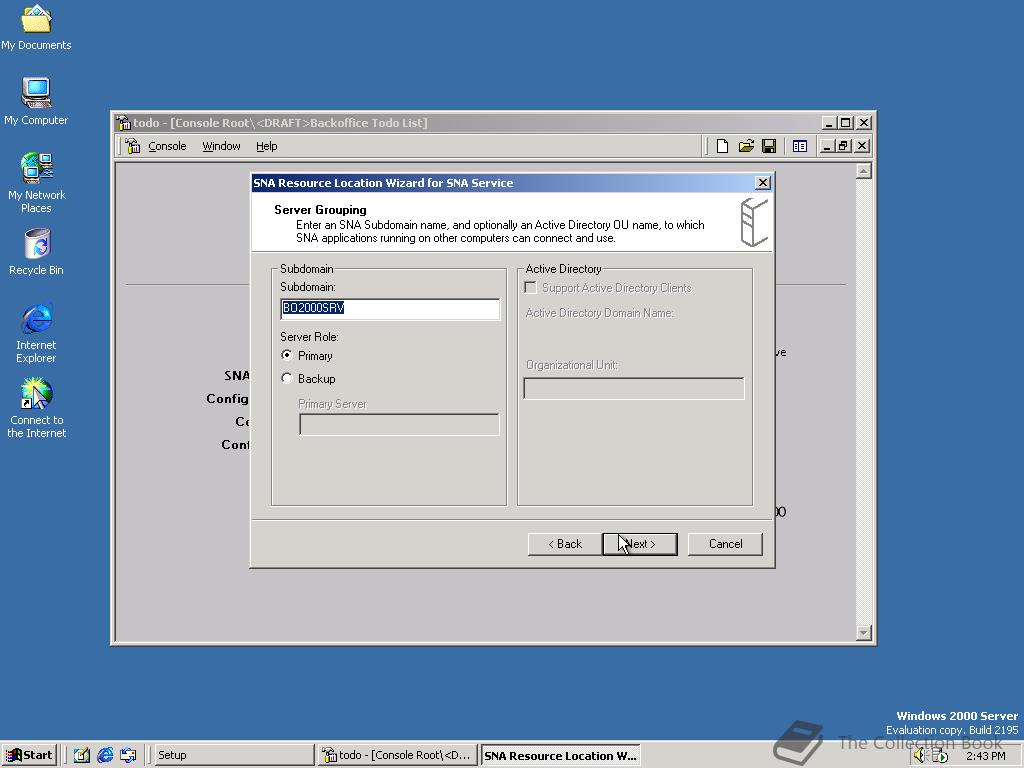Click the tray icon beside the clock
Viewport: 1024px width, 768px height.
point(940,756)
